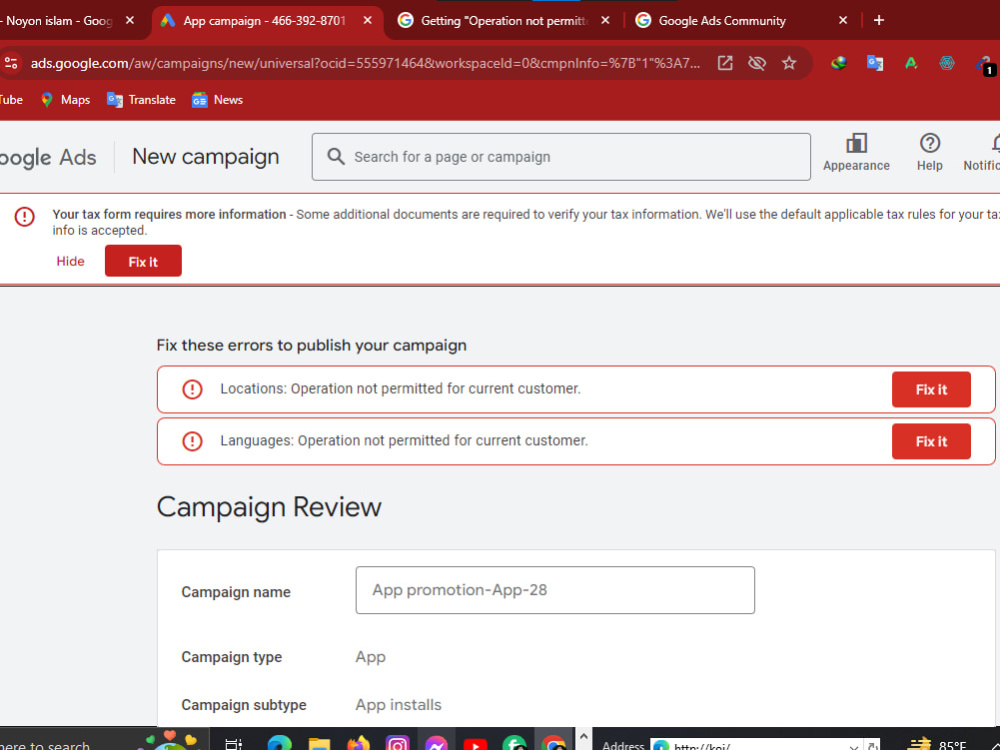
Task: Close the App campaign tab
Action: (x=367, y=20)
